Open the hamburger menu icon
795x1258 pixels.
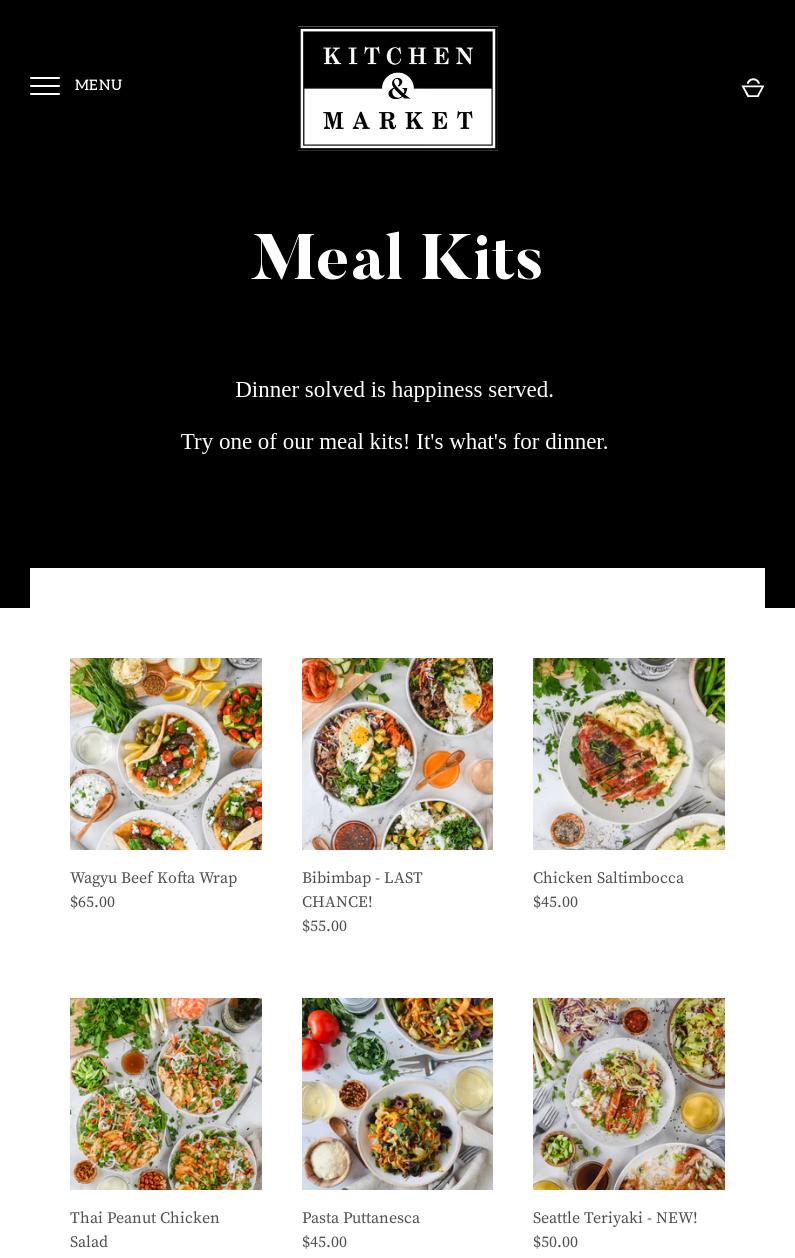45,86
